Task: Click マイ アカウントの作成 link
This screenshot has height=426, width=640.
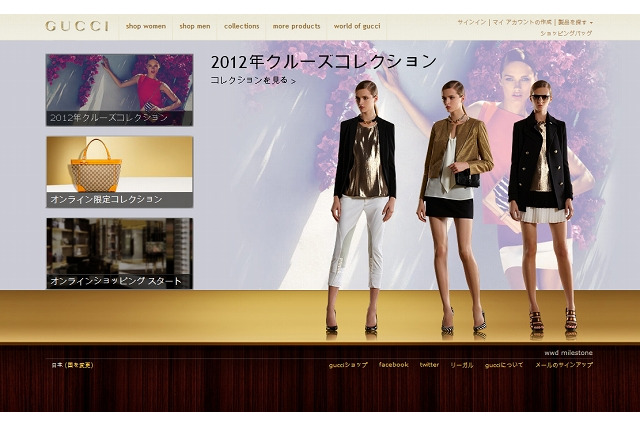Action: coord(522,22)
